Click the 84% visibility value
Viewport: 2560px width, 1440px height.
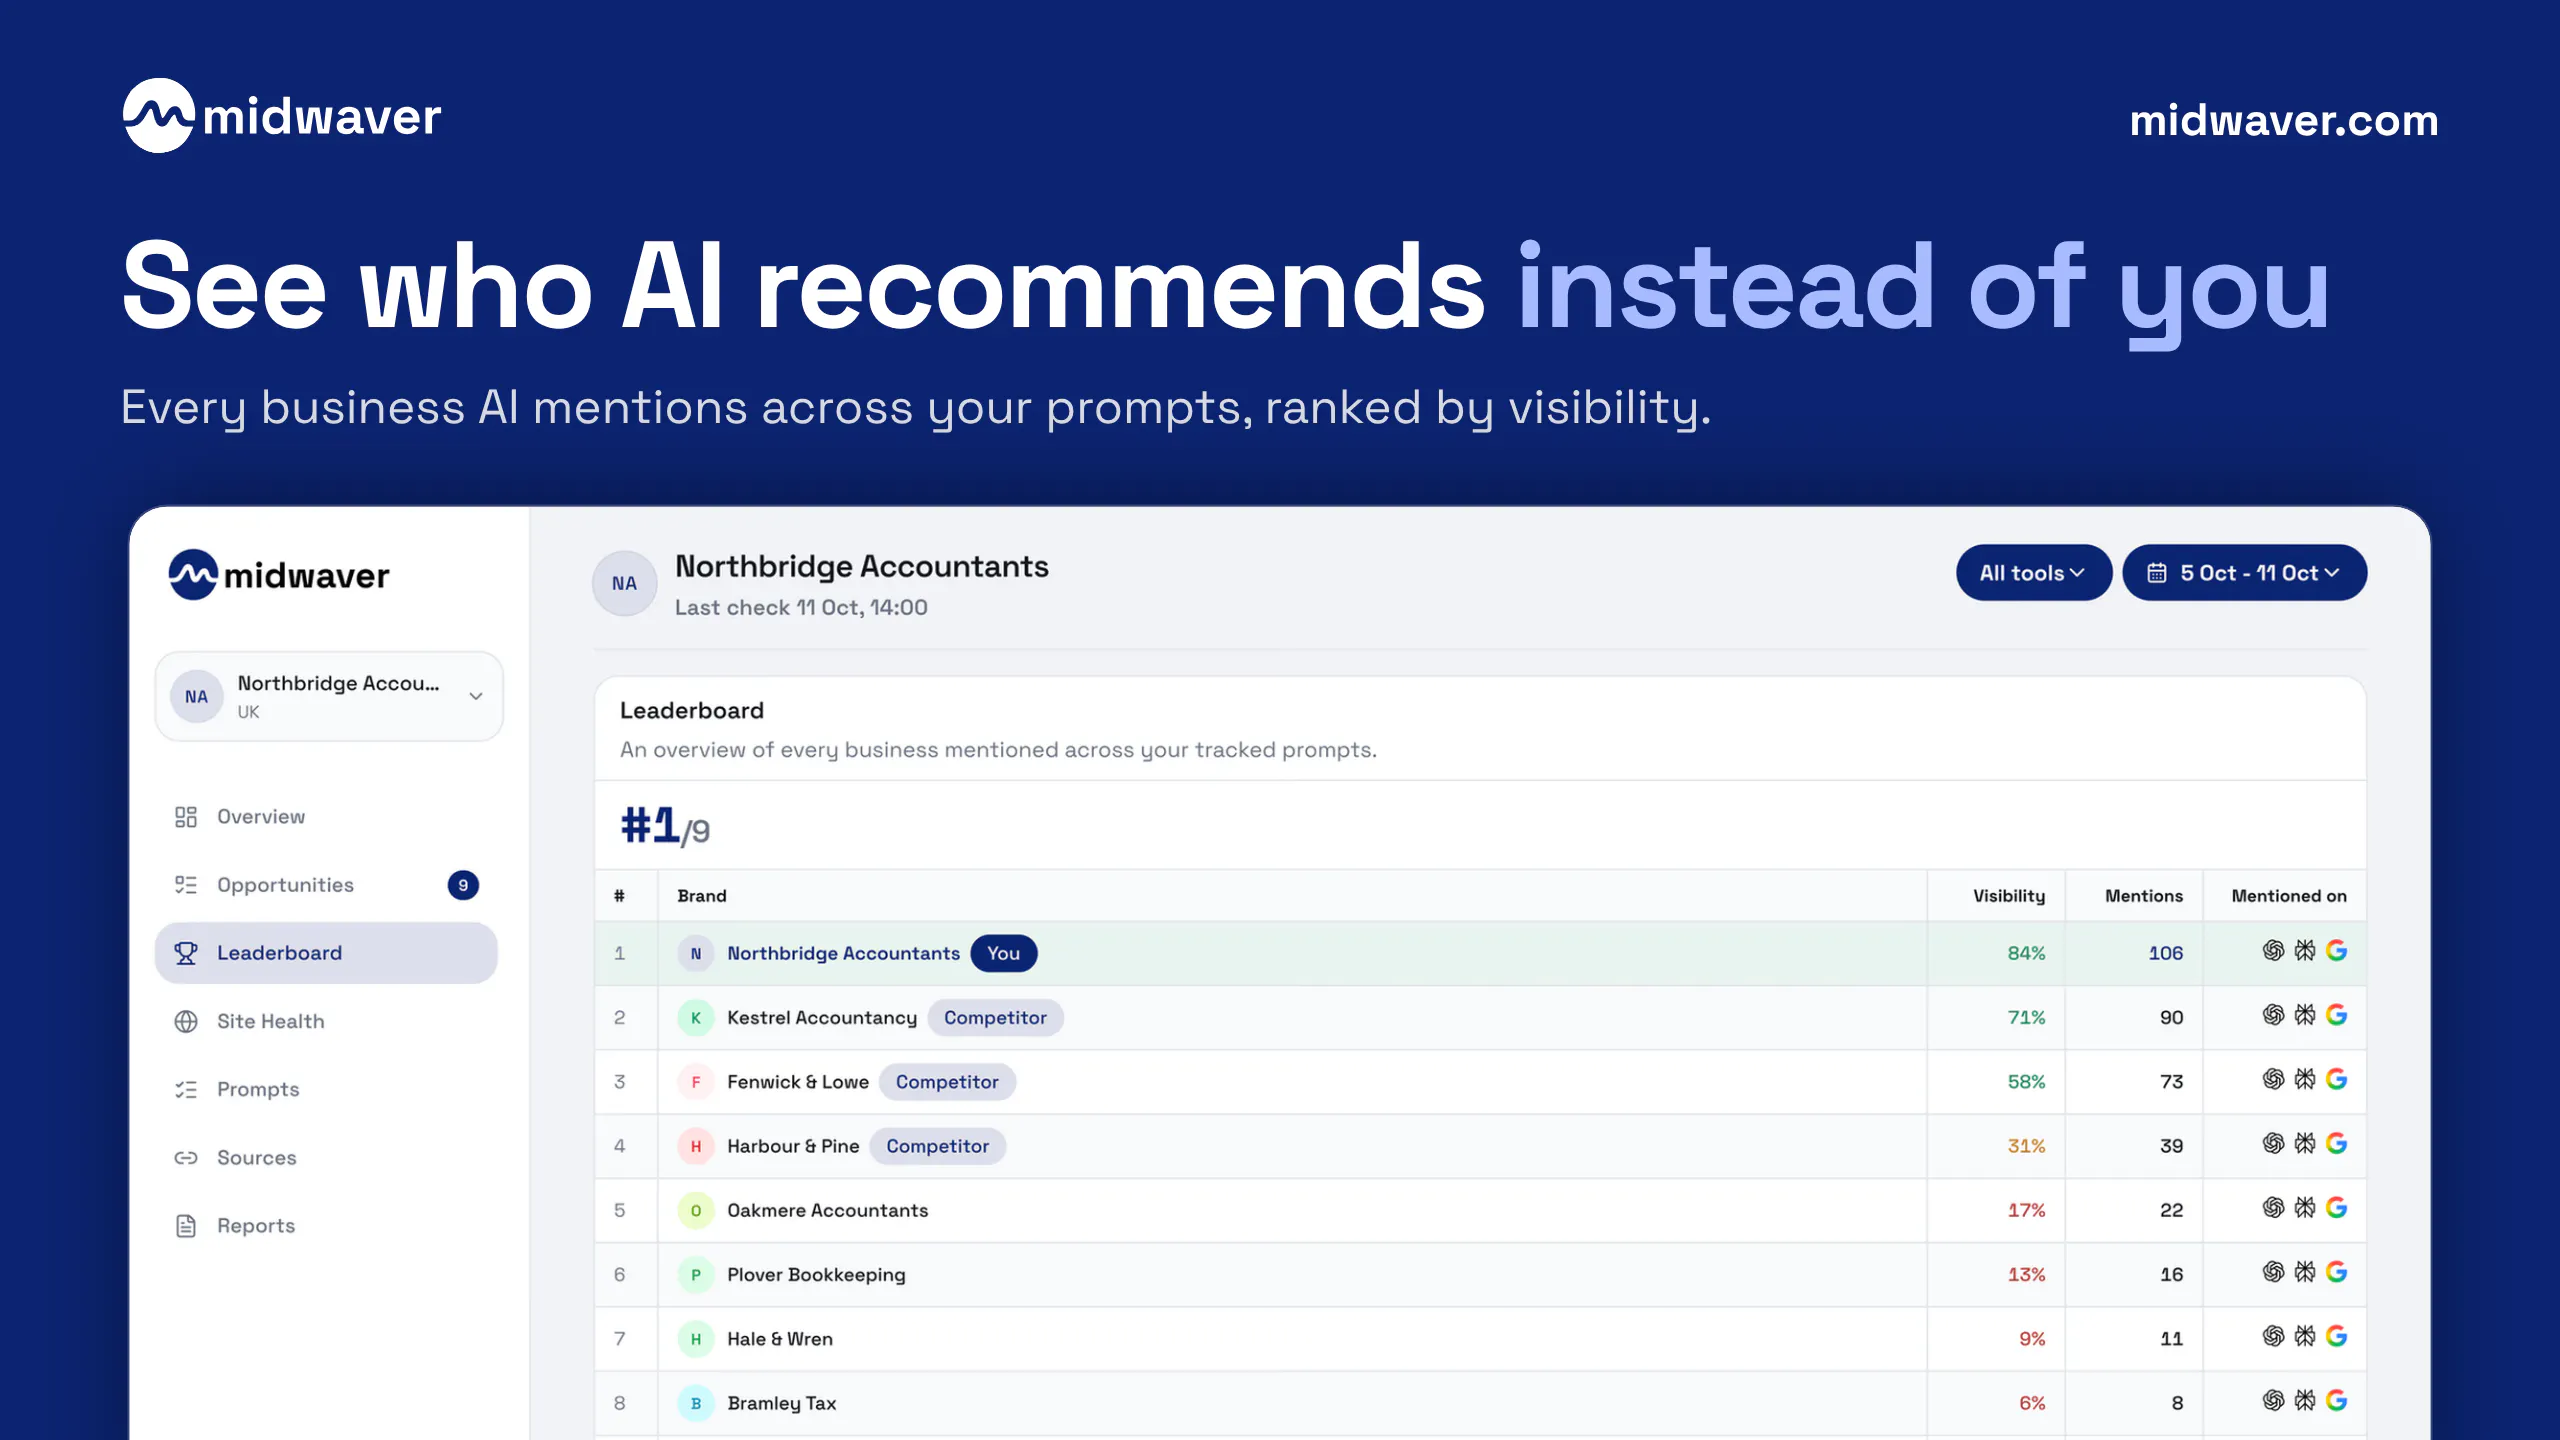coord(2026,953)
